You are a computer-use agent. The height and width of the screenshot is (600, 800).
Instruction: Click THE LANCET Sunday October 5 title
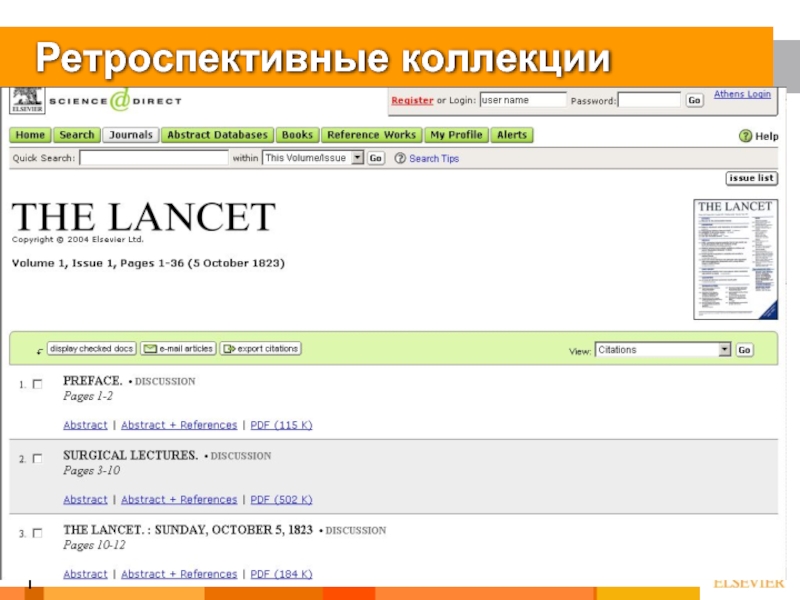pyautogui.click(x=188, y=530)
